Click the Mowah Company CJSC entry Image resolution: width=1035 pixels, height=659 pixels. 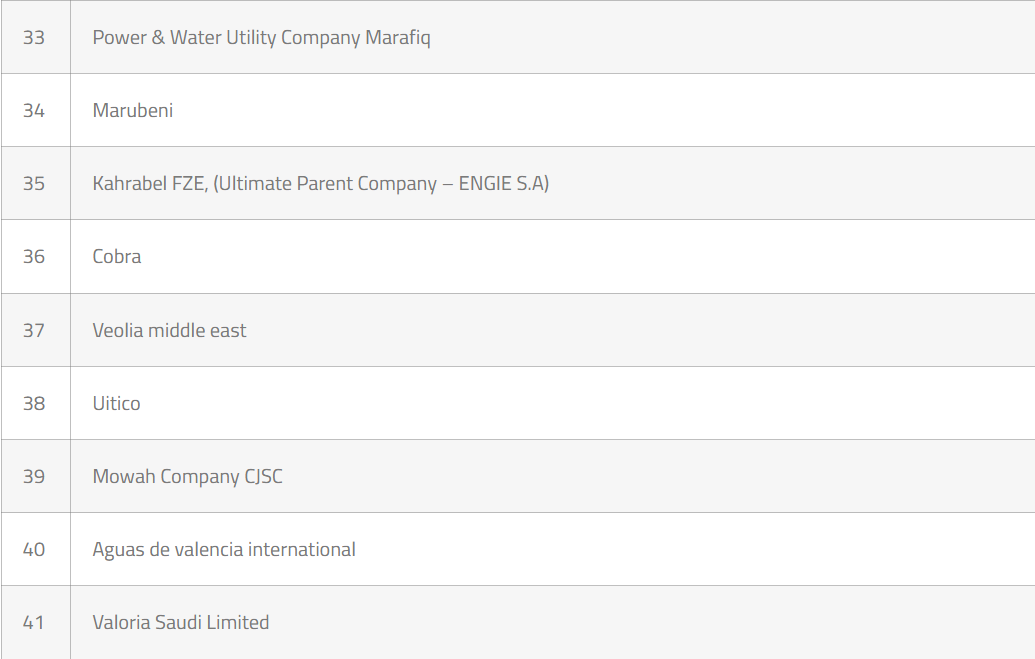coord(187,476)
